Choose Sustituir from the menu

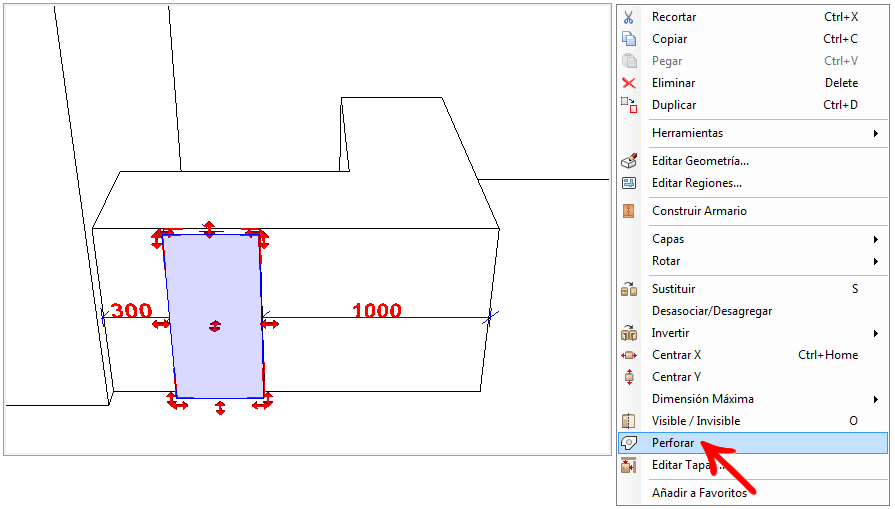(753, 289)
